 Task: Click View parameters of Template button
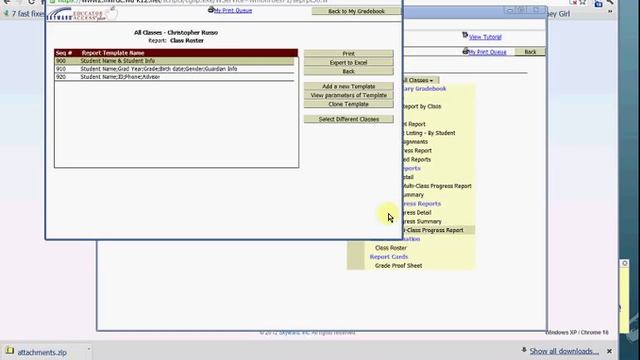349,95
